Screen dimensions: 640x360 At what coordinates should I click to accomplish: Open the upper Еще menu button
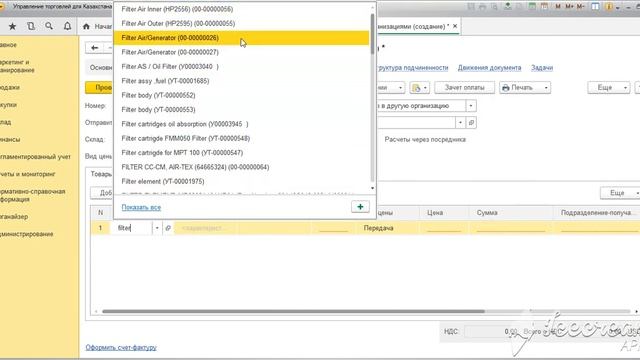608,87
